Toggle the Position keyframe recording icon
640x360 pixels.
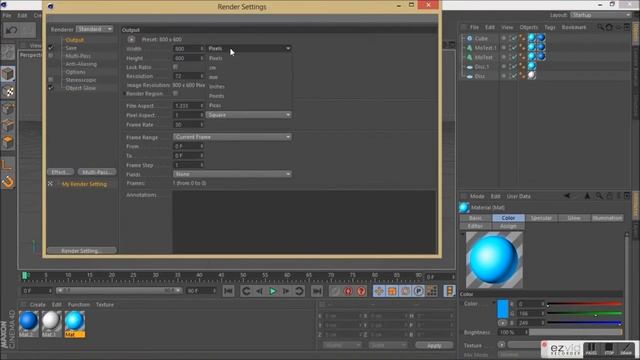click(x=379, y=291)
